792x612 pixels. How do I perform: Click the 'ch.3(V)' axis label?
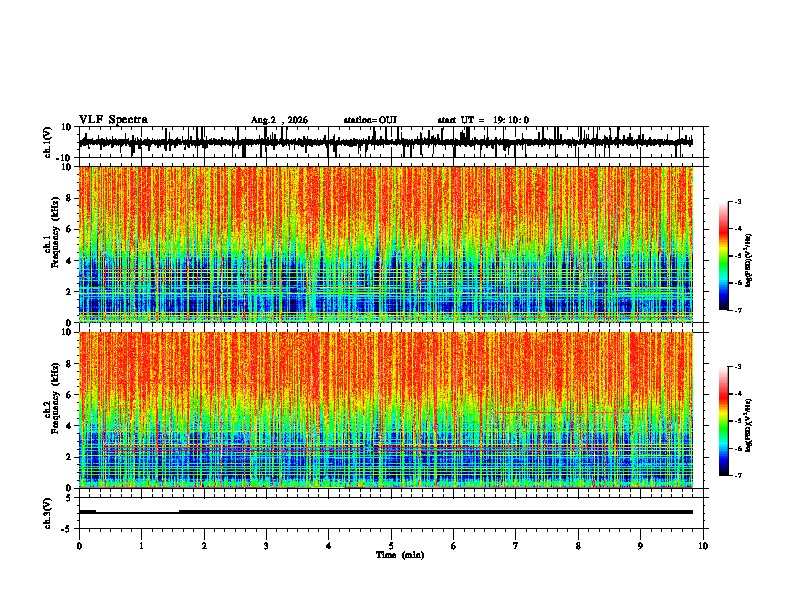click(x=48, y=513)
